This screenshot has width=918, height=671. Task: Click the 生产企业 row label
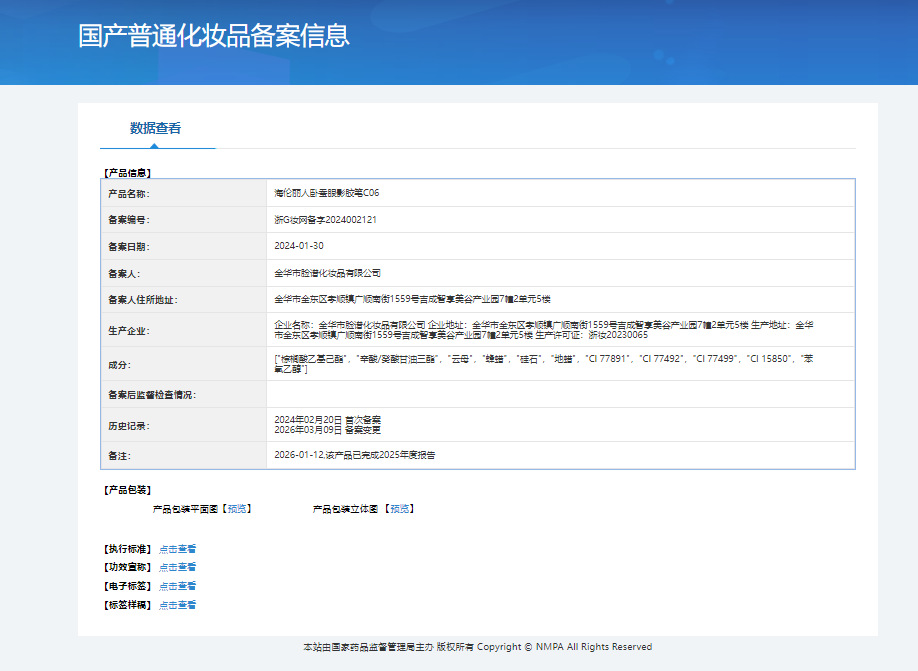point(129,330)
